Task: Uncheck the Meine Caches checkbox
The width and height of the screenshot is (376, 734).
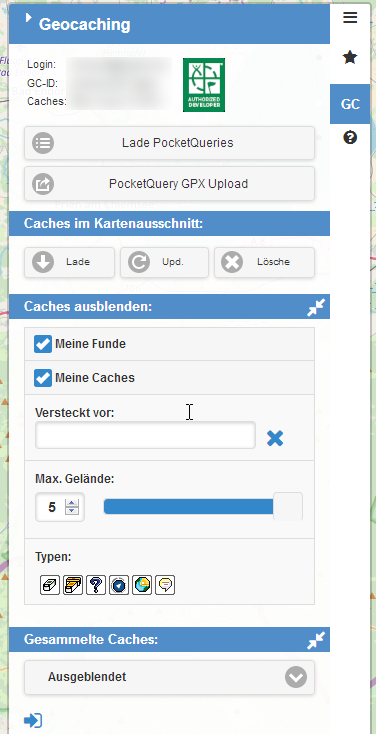Action: click(43, 378)
